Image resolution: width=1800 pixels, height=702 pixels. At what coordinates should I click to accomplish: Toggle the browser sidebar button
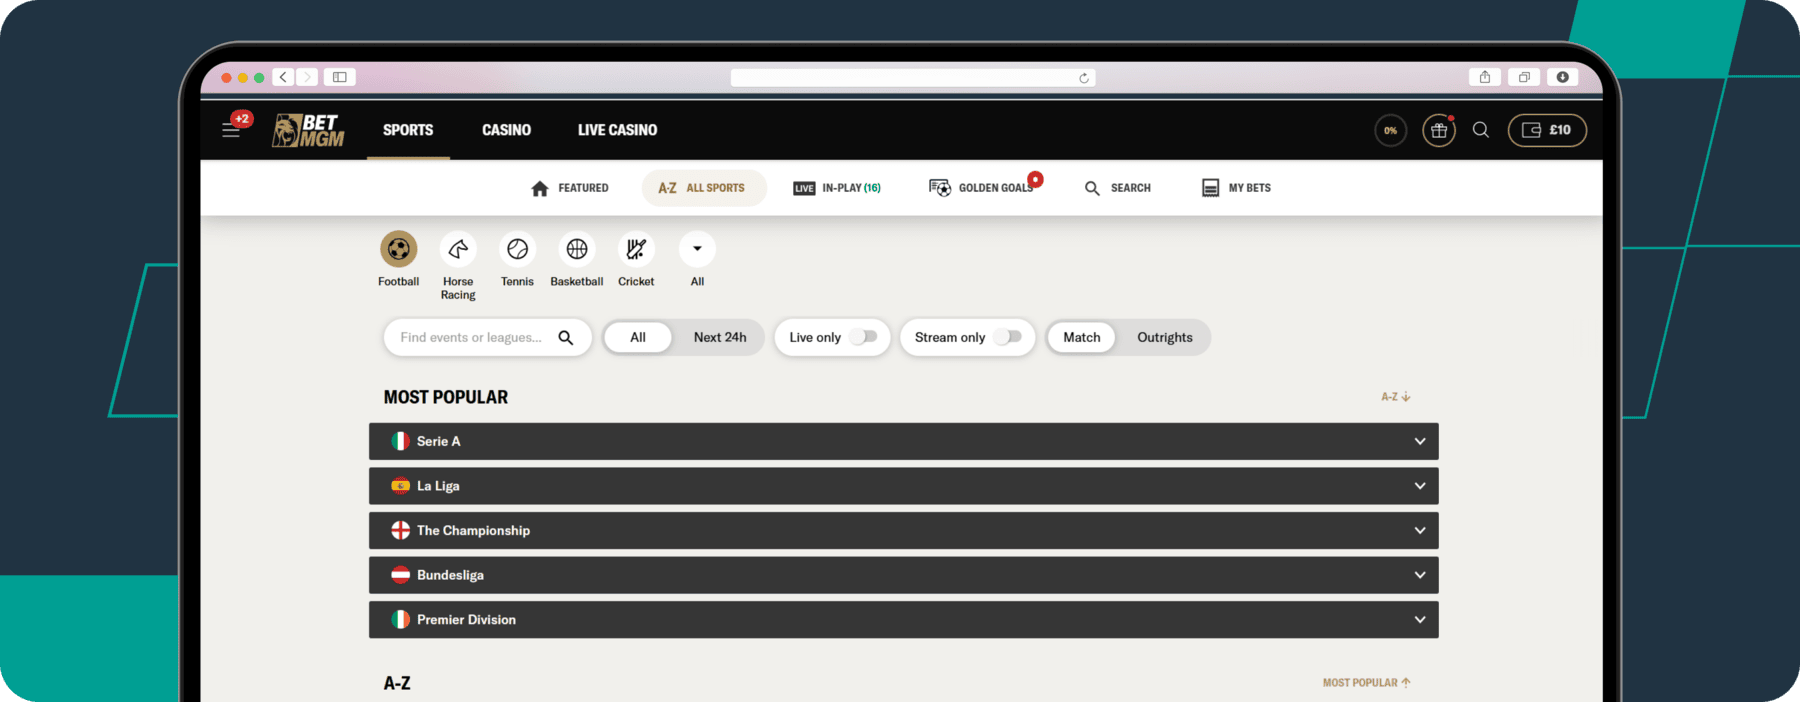tap(340, 77)
